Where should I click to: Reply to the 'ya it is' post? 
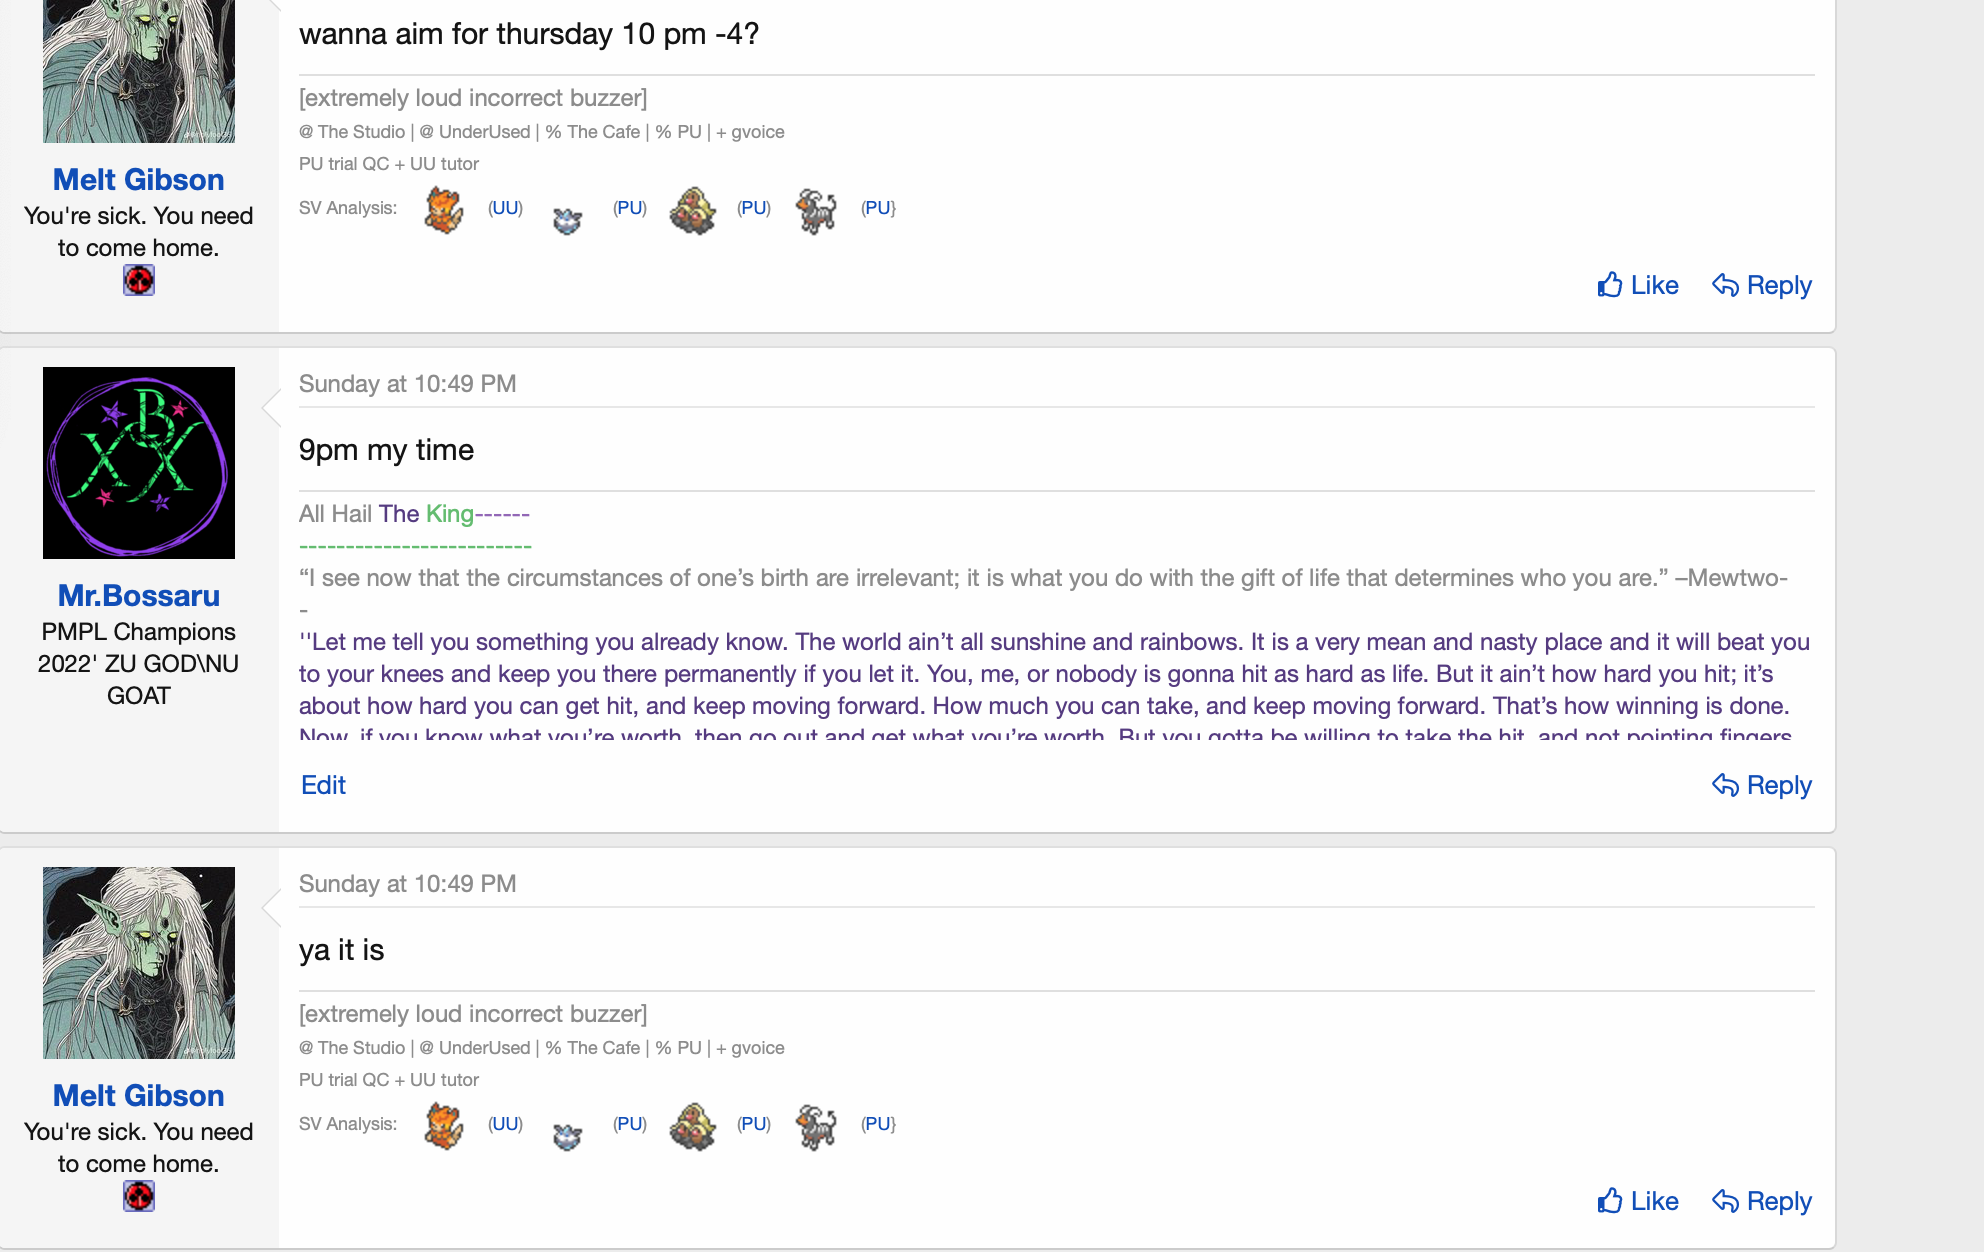coord(1762,1201)
